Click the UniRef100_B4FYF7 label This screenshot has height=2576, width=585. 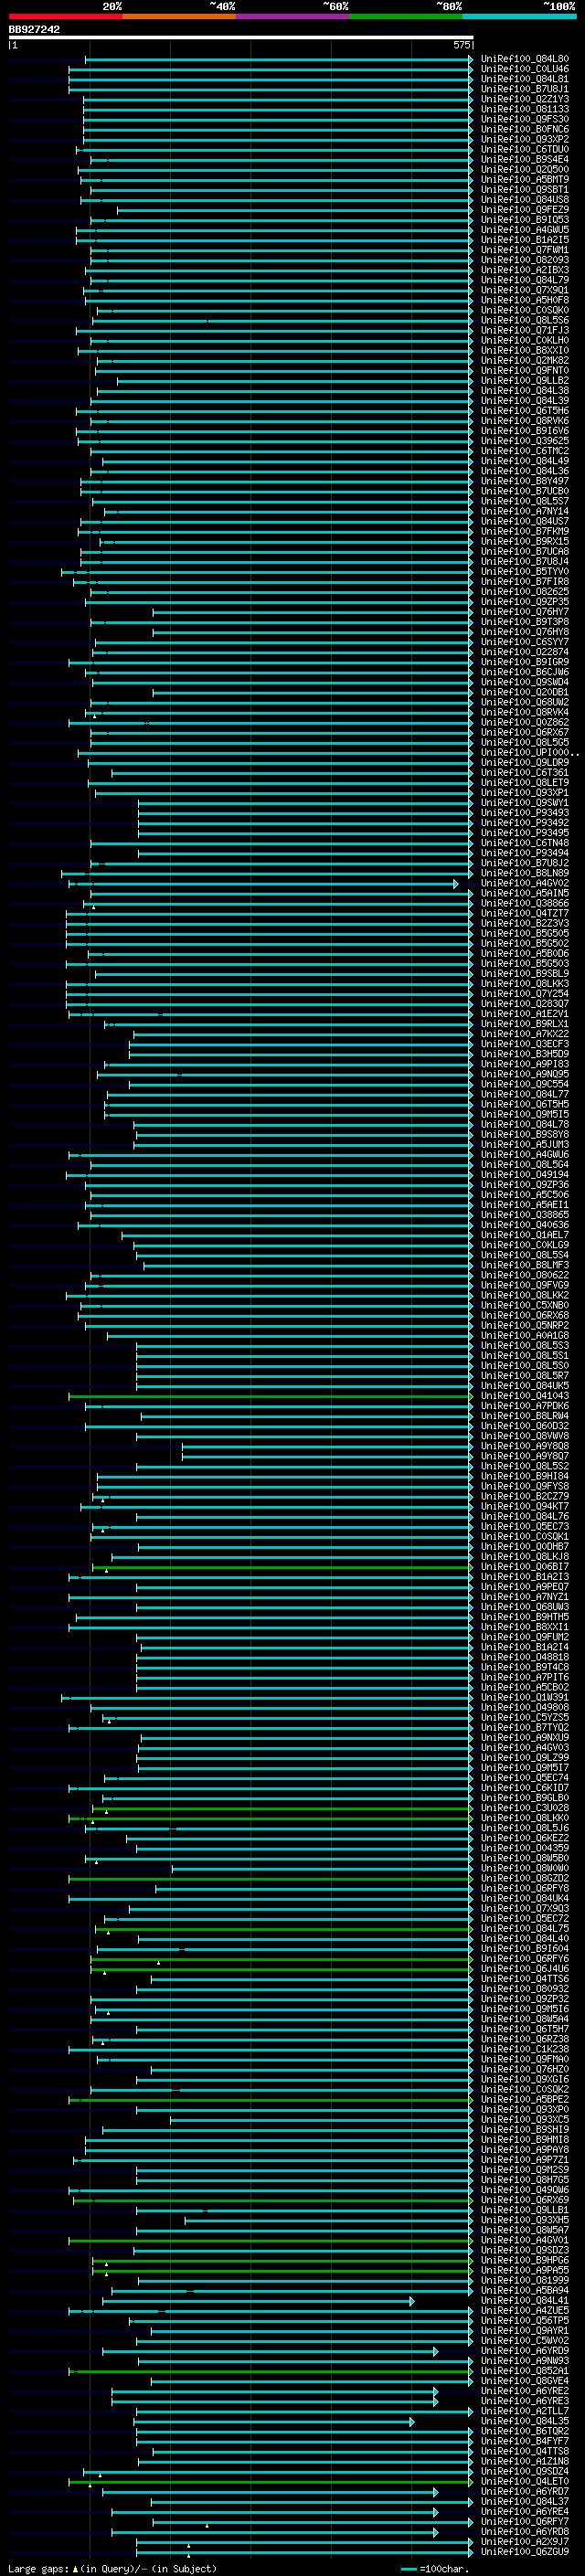(x=524, y=2441)
